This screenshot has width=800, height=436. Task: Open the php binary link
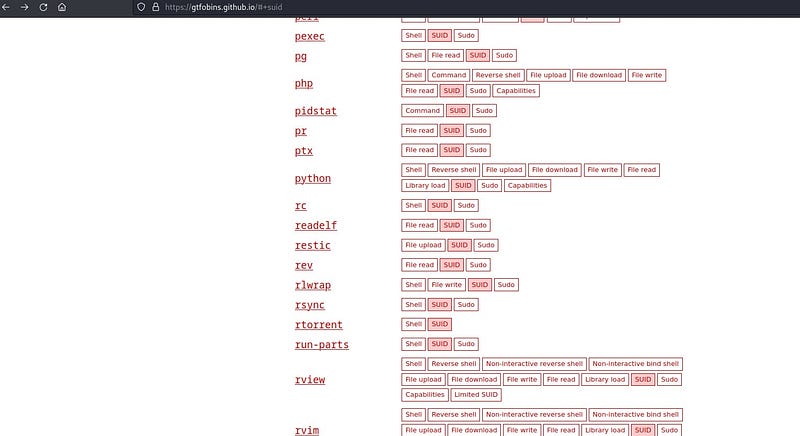tap(304, 83)
